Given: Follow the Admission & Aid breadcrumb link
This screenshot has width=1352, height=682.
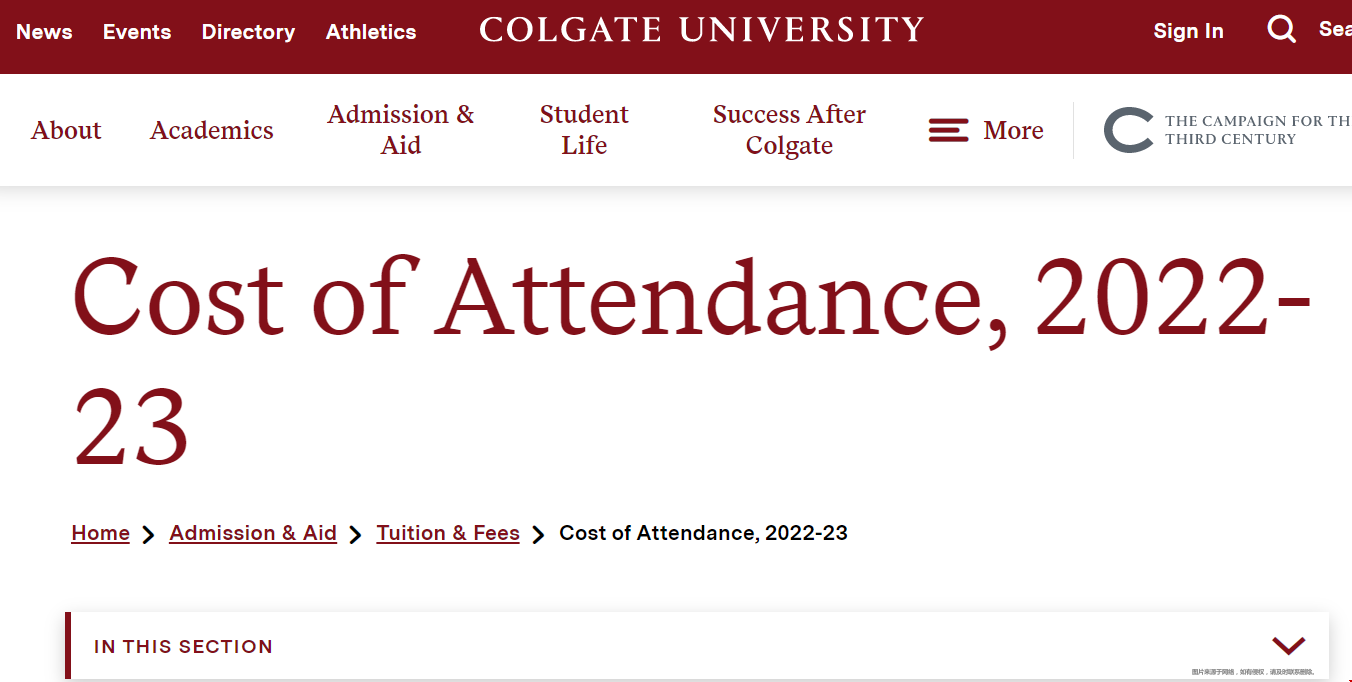Looking at the screenshot, I should 253,533.
